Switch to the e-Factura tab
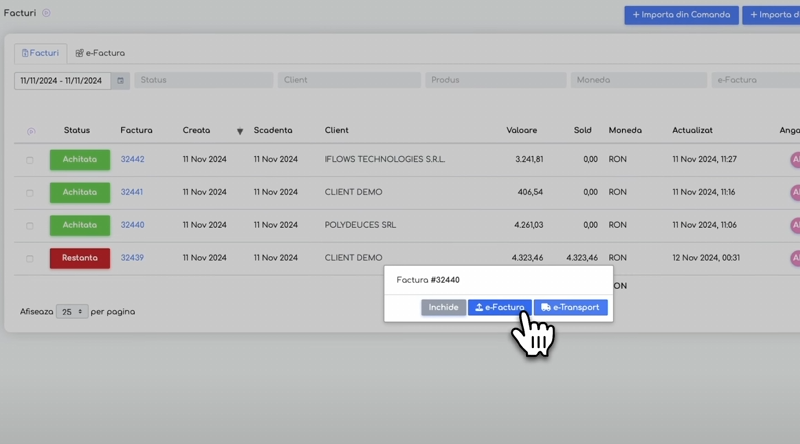 pyautogui.click(x=100, y=53)
